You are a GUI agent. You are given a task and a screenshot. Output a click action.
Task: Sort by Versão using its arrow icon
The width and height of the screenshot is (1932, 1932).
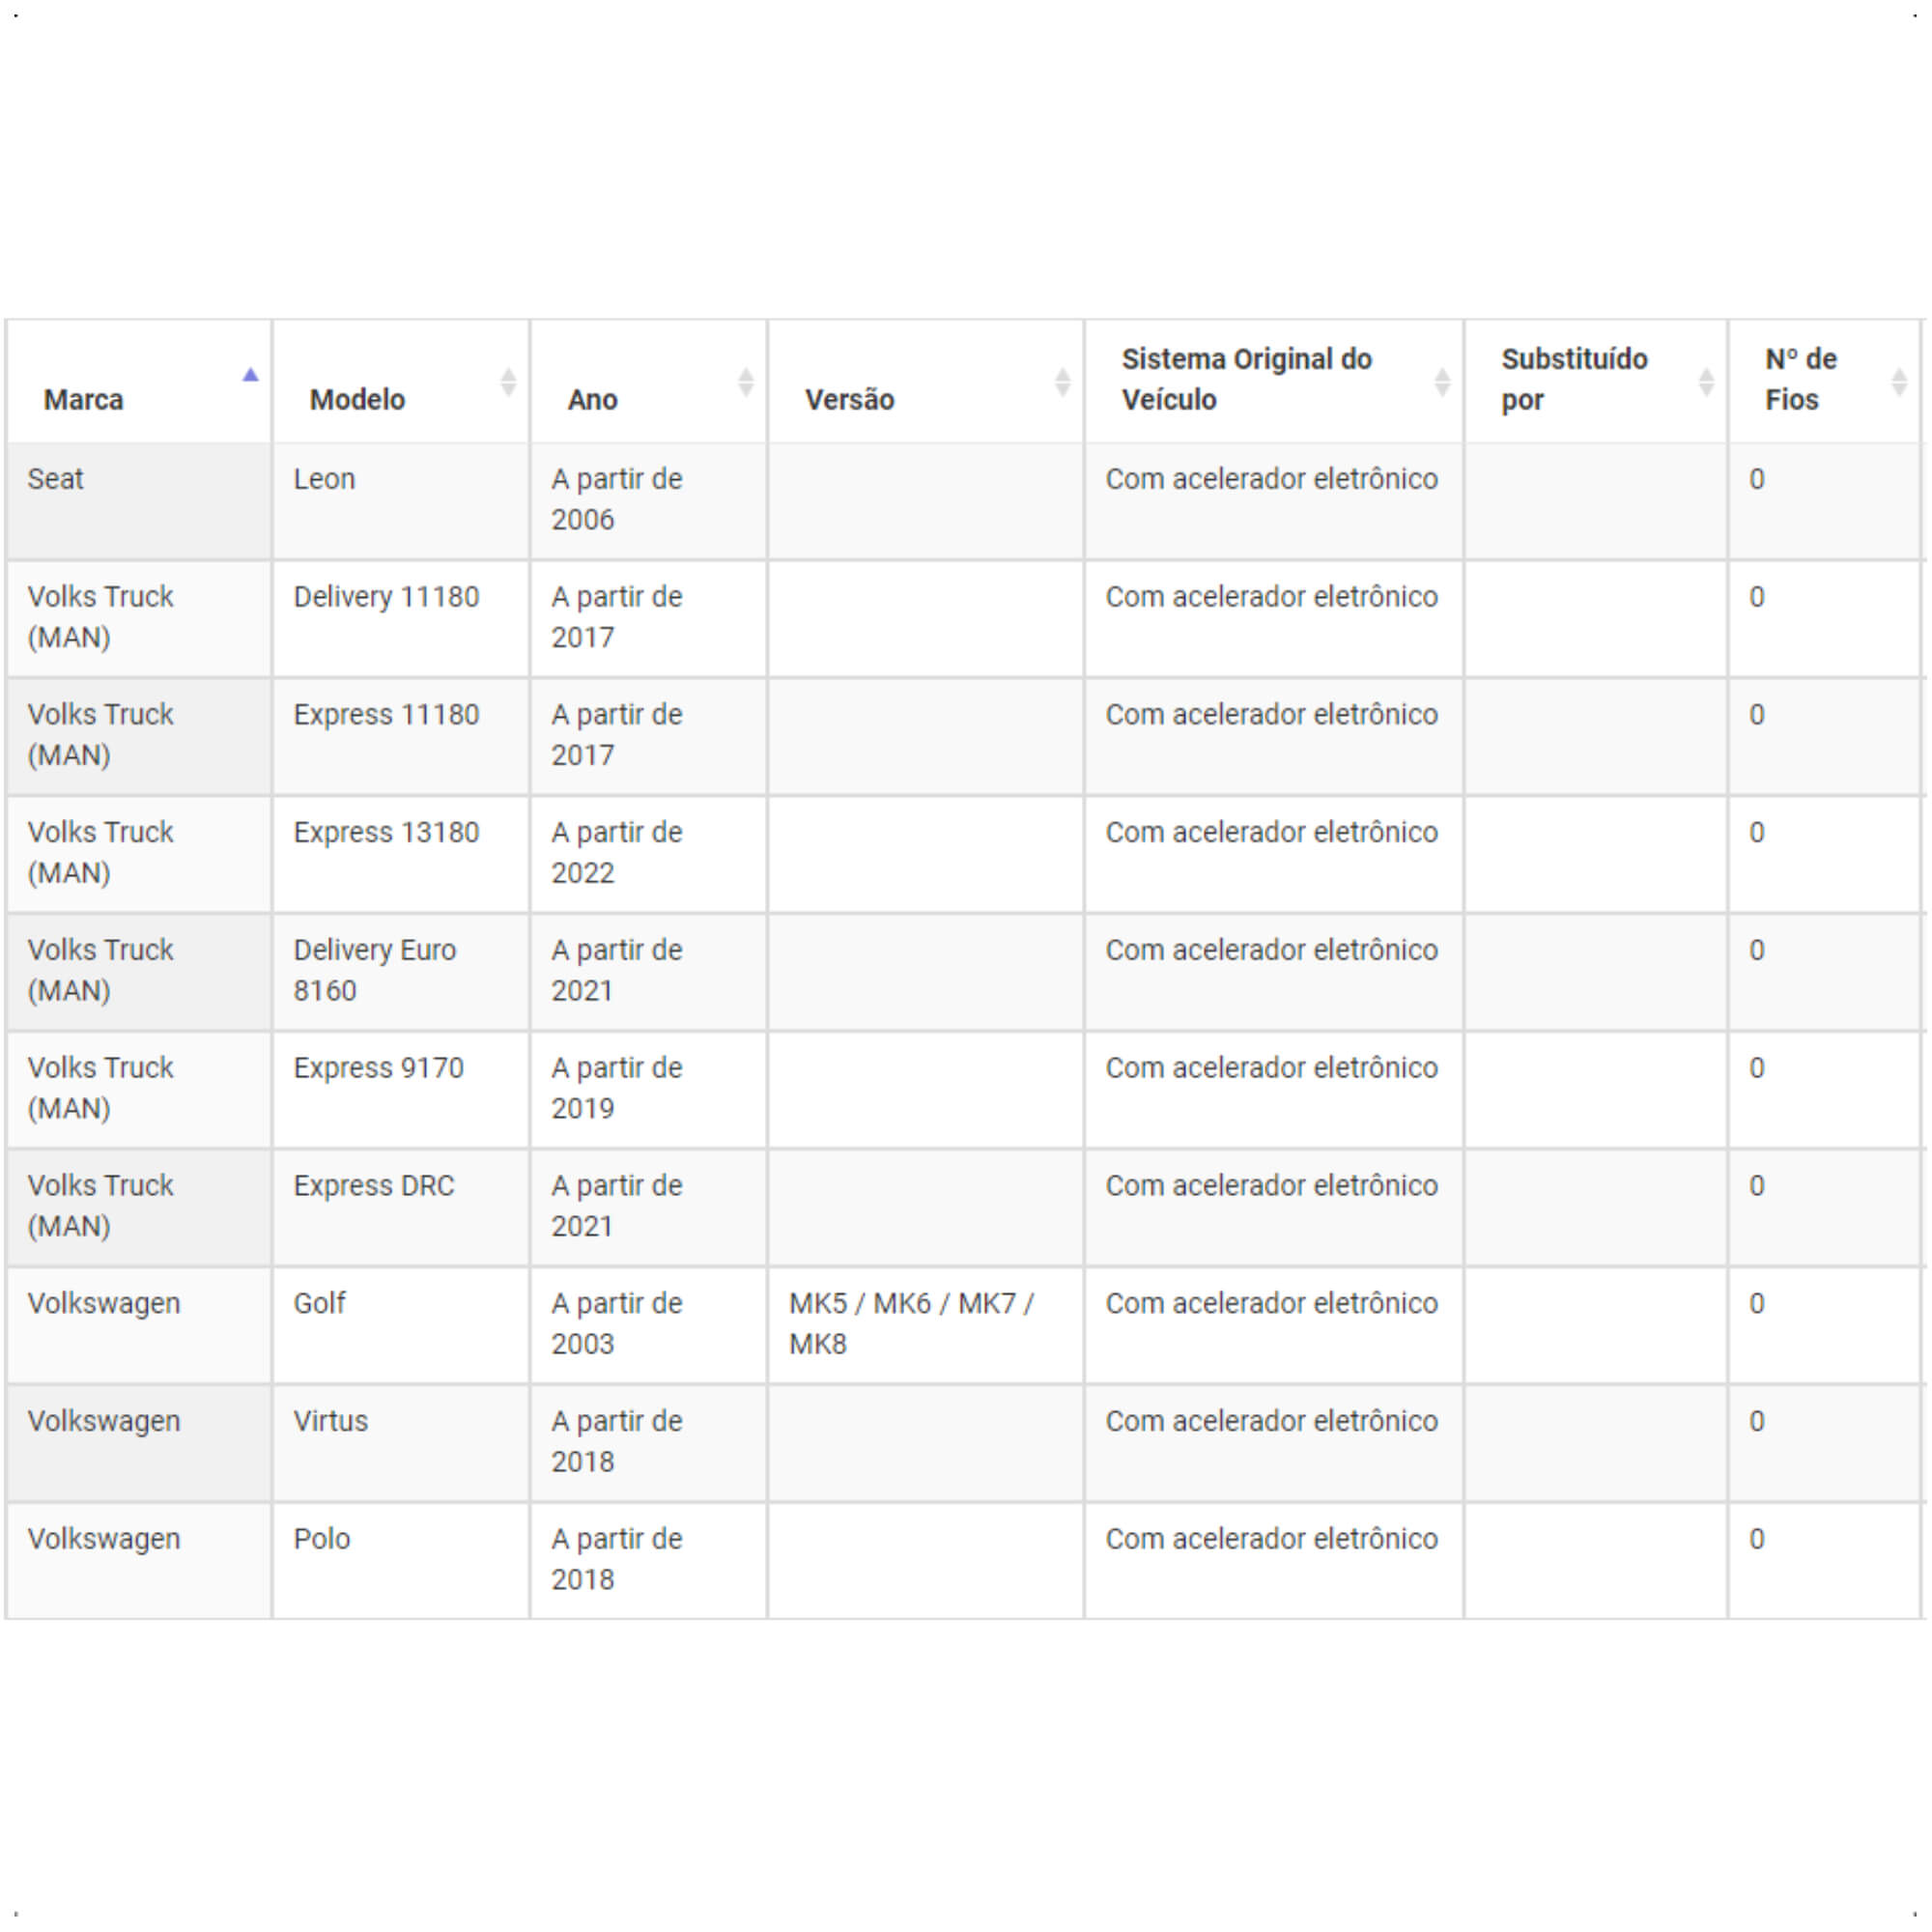[x=1063, y=381]
